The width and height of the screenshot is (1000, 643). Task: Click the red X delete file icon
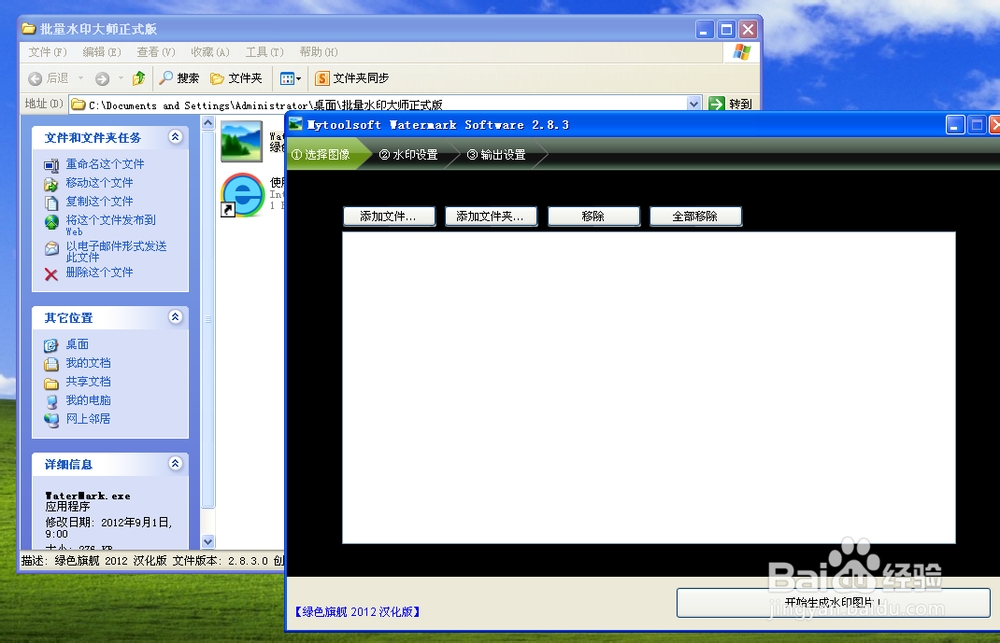(51, 274)
